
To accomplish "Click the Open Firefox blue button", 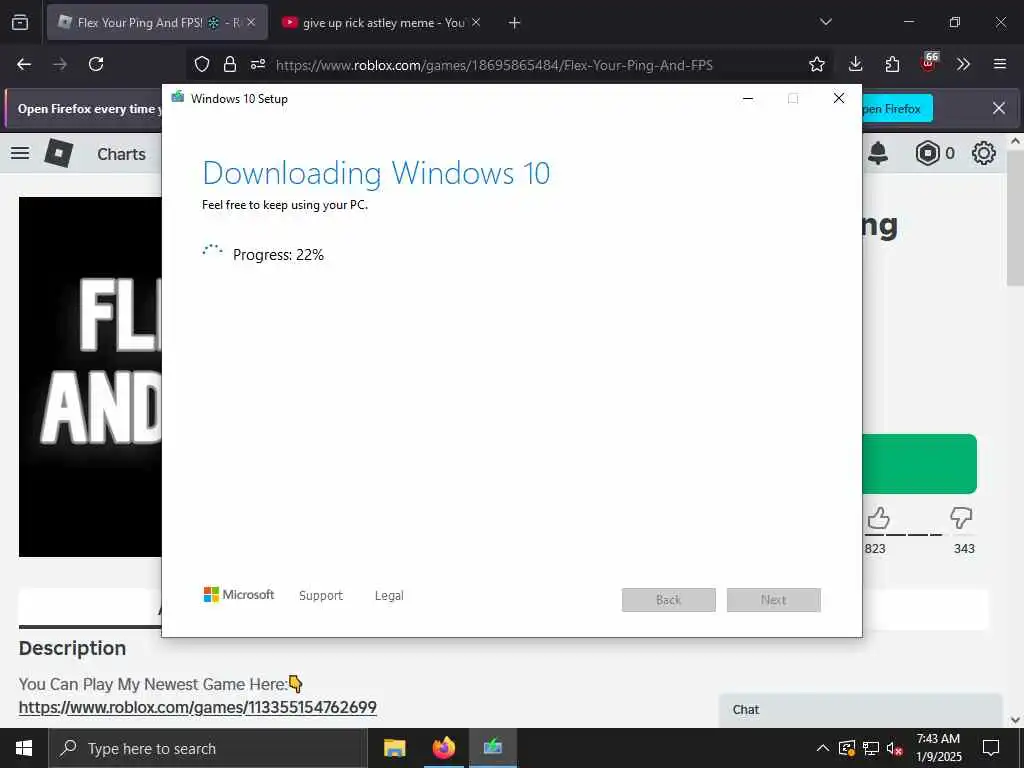I will click(896, 108).
